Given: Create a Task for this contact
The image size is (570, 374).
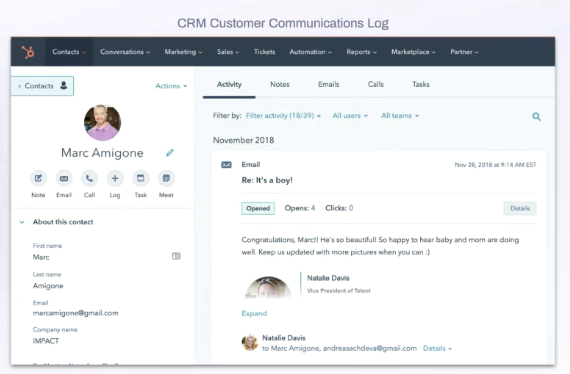Looking at the screenshot, I should point(140,178).
